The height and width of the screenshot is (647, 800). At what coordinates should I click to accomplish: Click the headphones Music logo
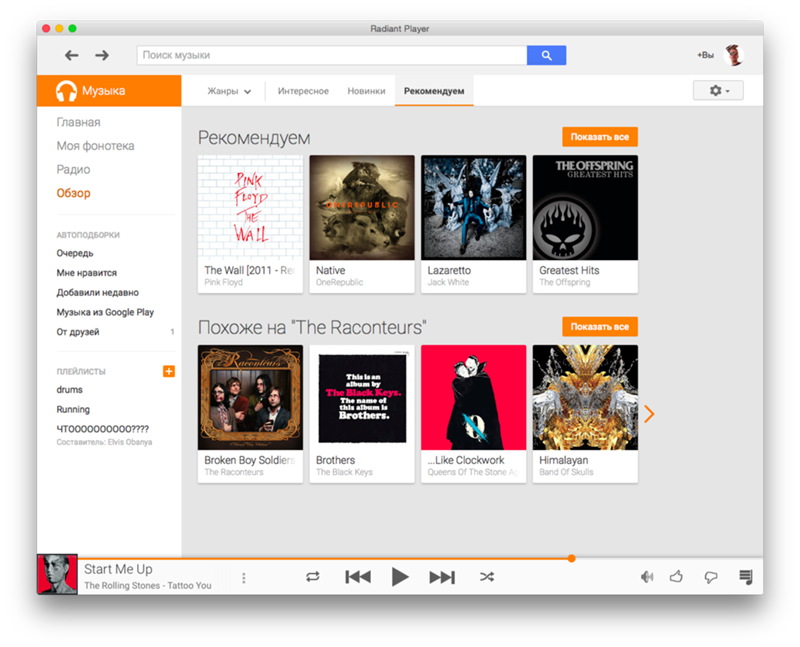click(66, 91)
